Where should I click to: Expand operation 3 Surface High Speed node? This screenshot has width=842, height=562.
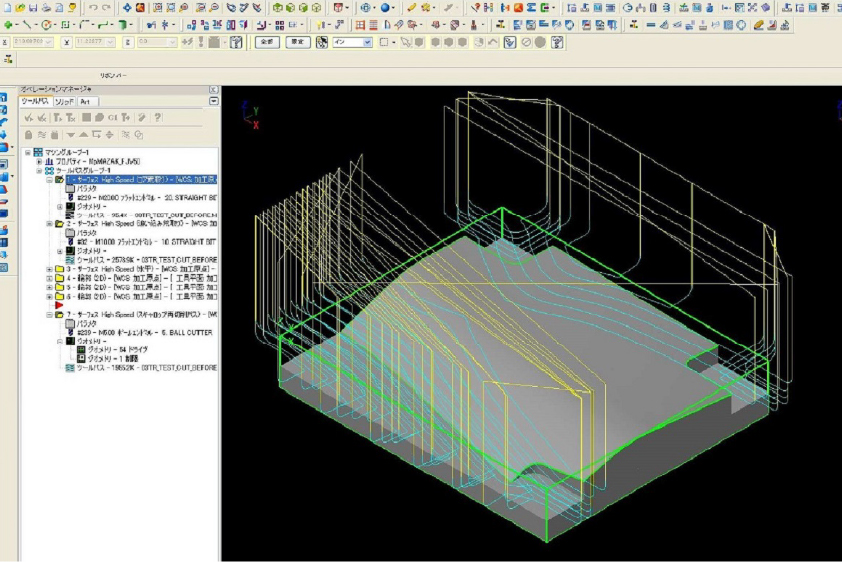(x=50, y=269)
